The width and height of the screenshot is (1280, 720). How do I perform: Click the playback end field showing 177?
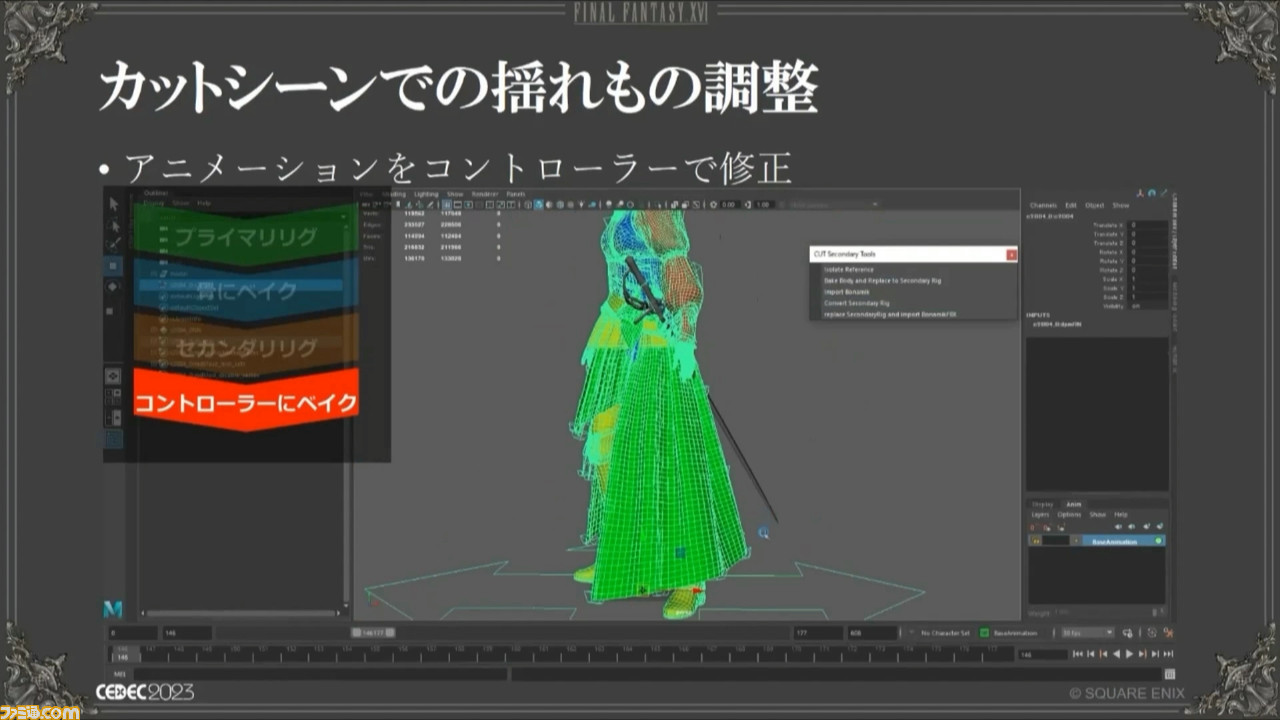tap(817, 633)
